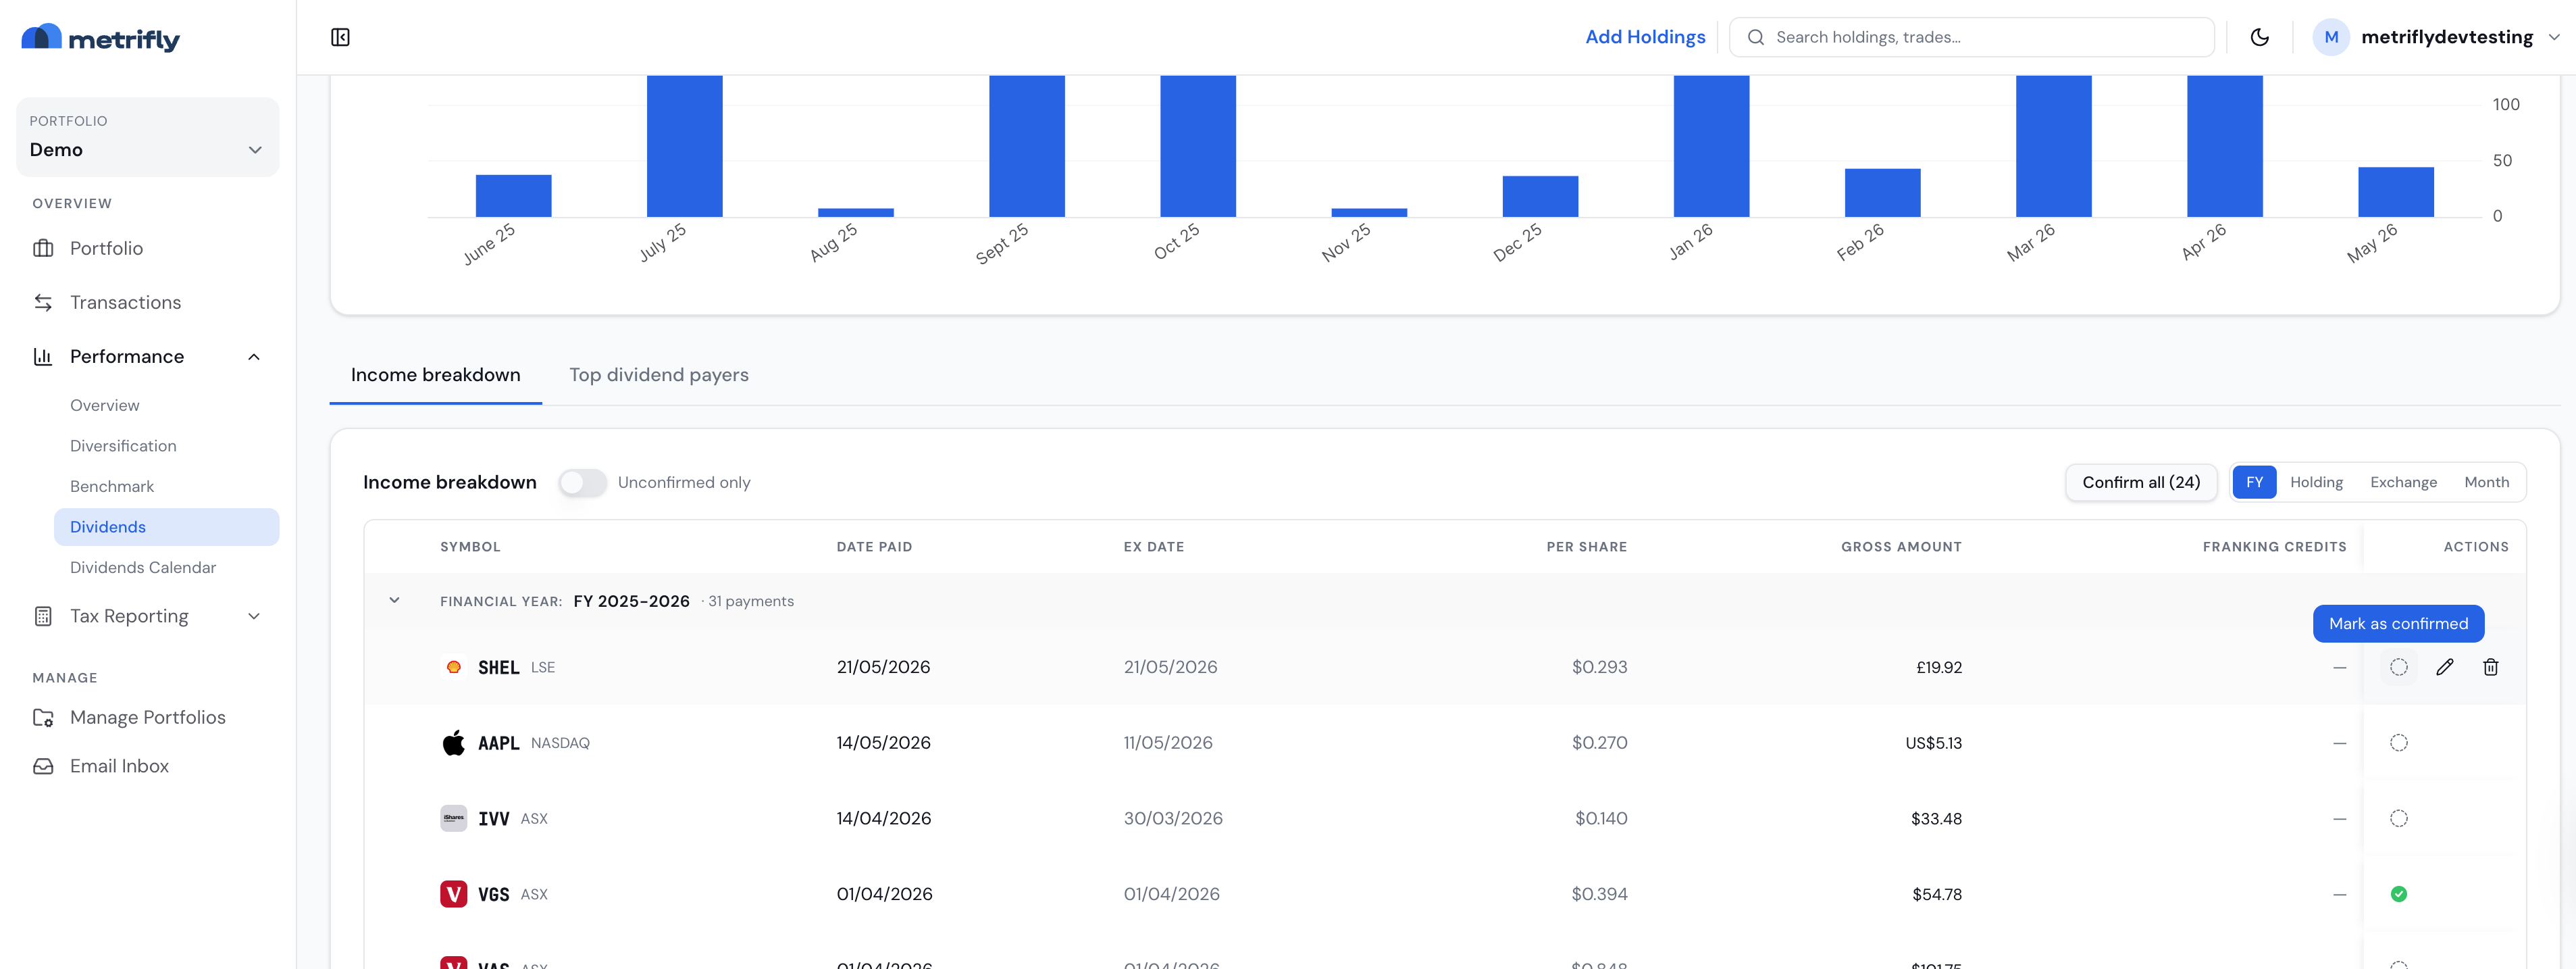Image resolution: width=2576 pixels, height=969 pixels.
Task: Open the metriflydevtesting account menu chevron
Action: pyautogui.click(x=2553, y=37)
